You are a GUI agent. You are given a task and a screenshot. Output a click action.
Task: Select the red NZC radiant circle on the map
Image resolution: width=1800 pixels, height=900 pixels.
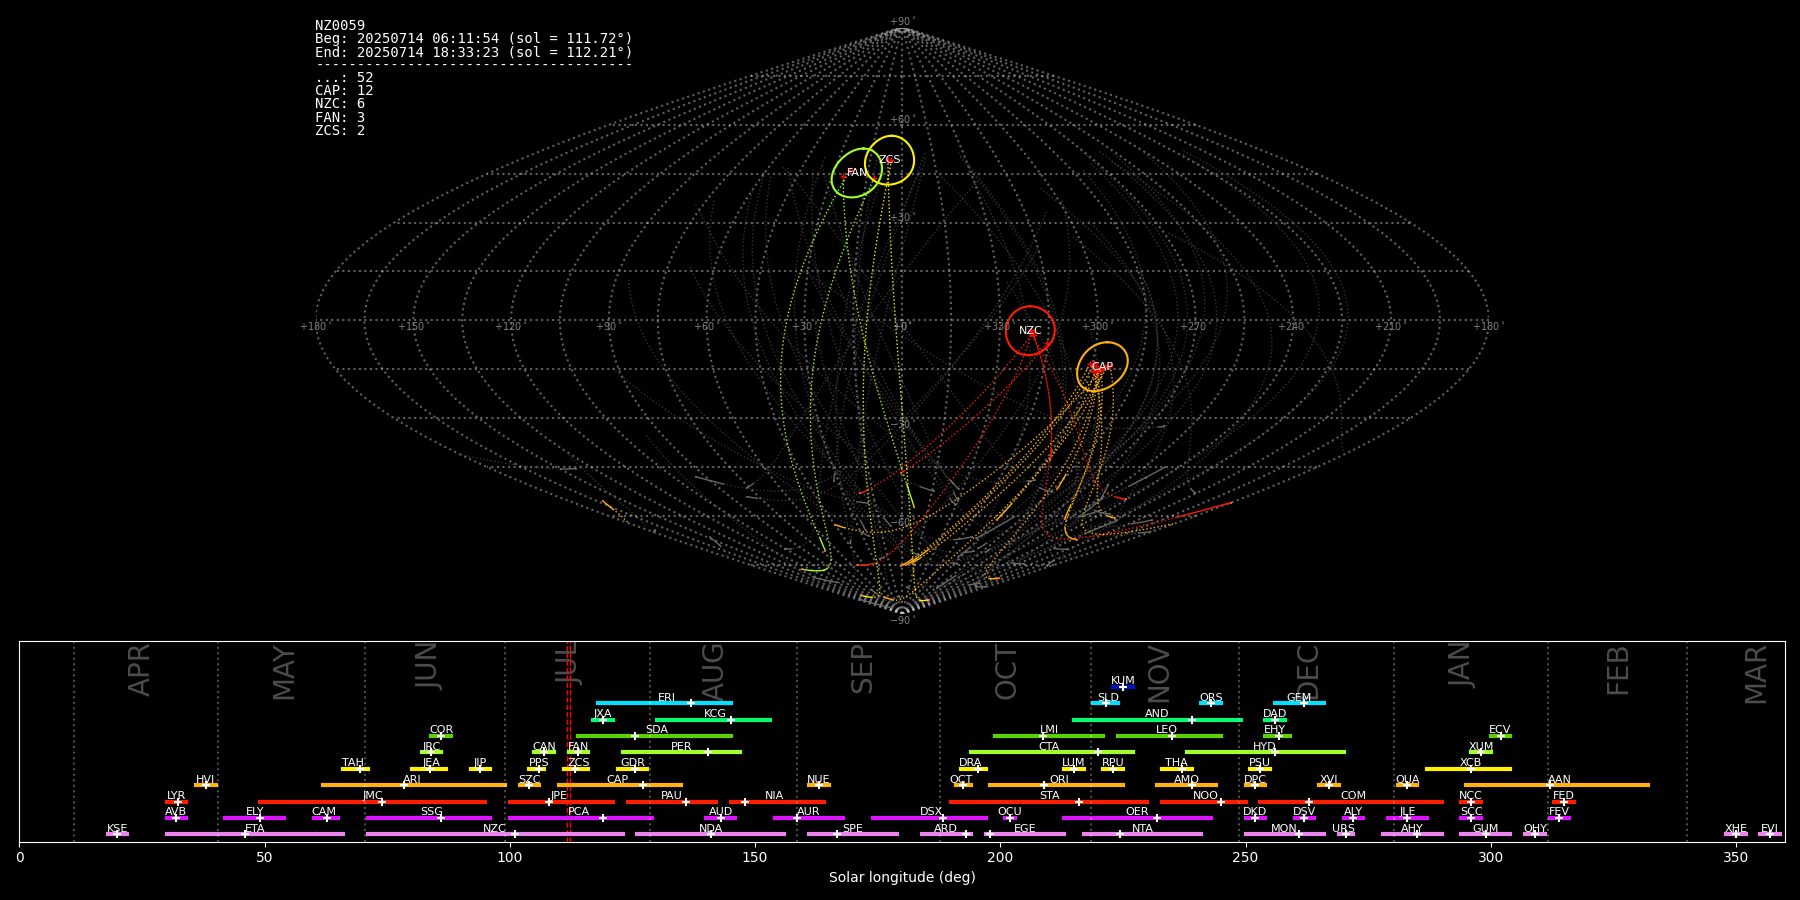1030,330
